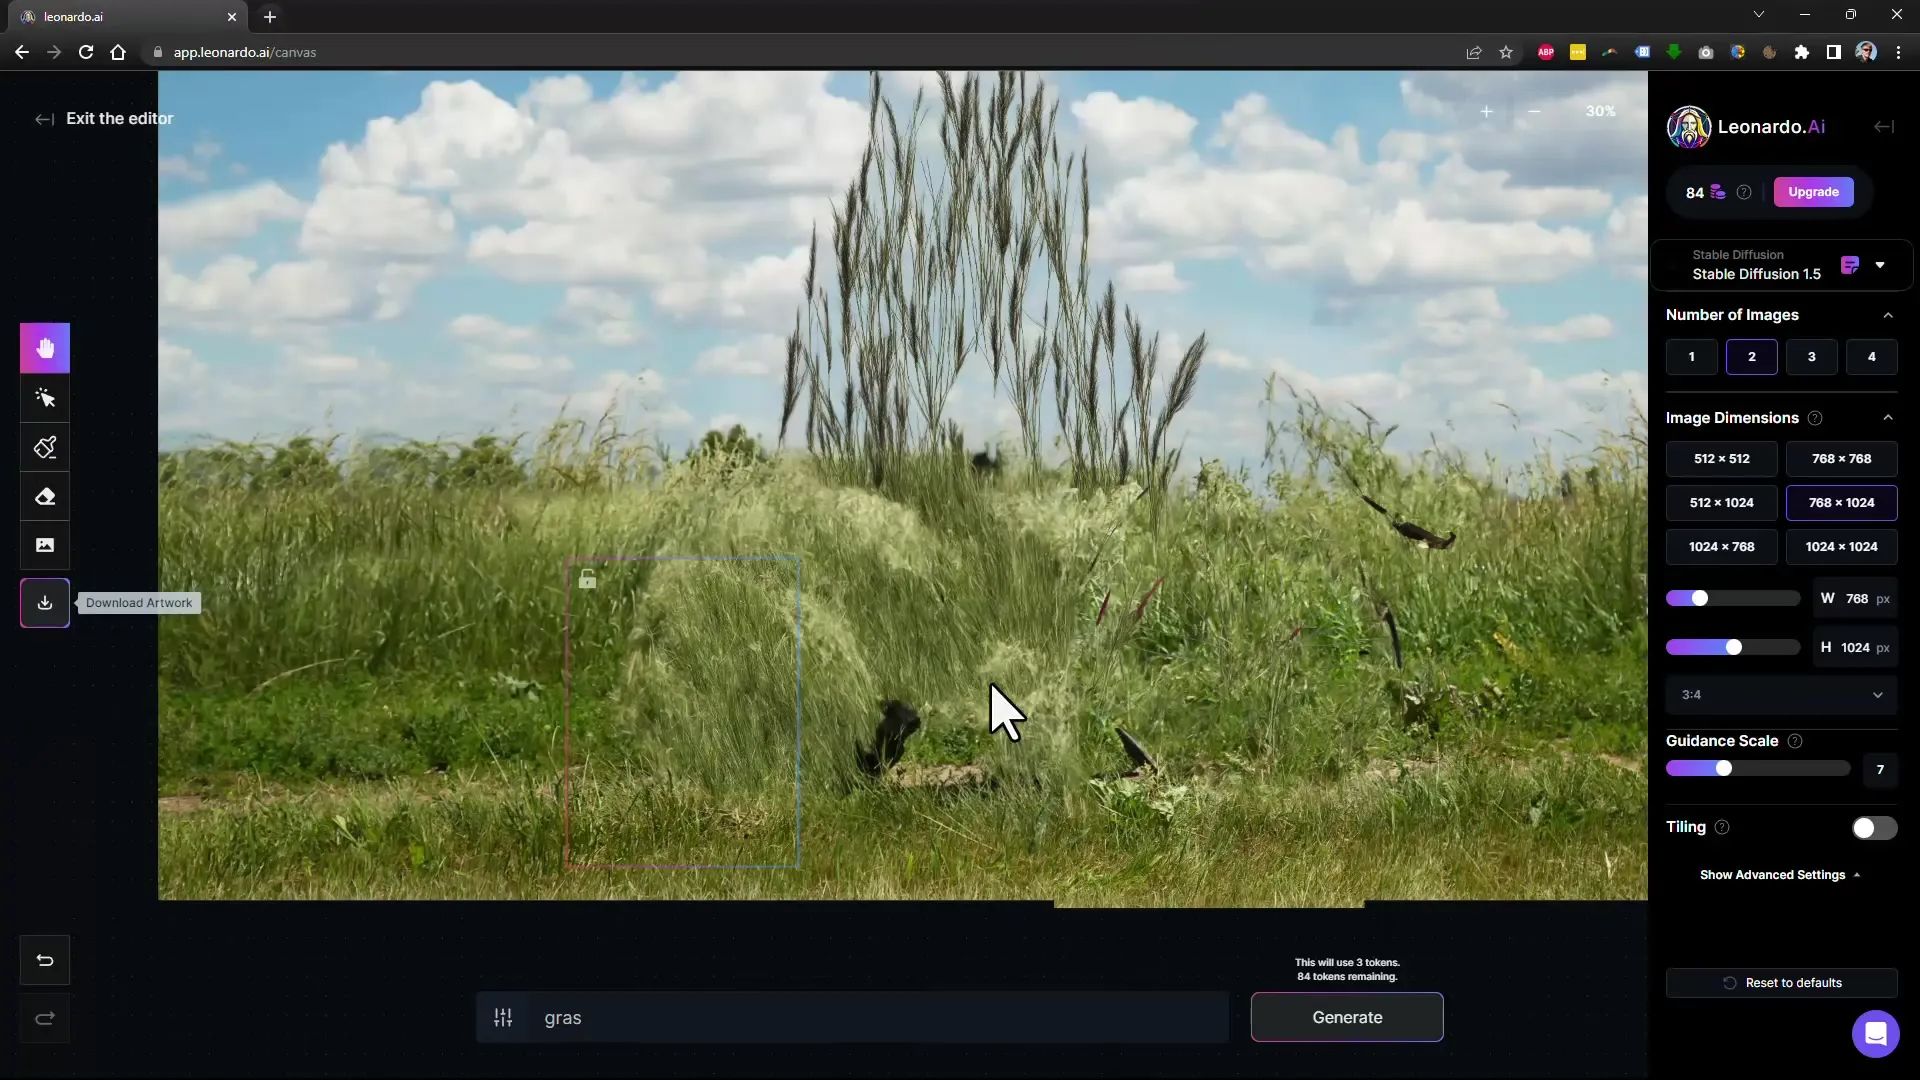Click the Guidance Scale value 7
Viewport: 1920px width, 1080px height.
tap(1880, 769)
